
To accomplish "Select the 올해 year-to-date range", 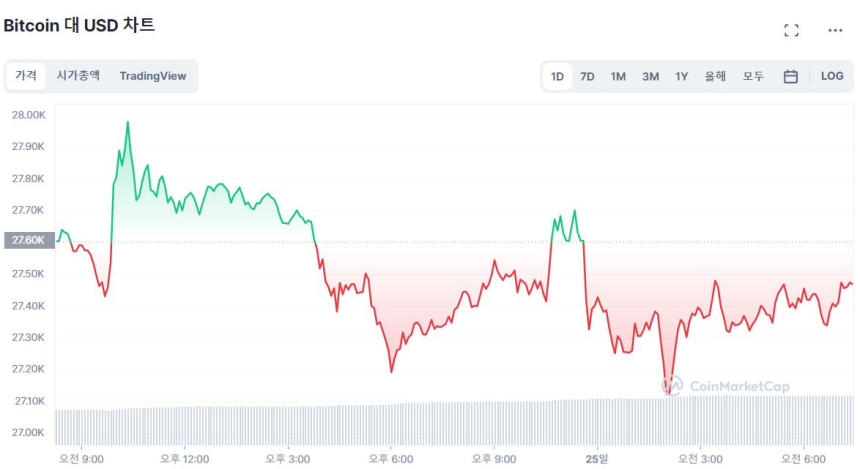I will point(715,76).
